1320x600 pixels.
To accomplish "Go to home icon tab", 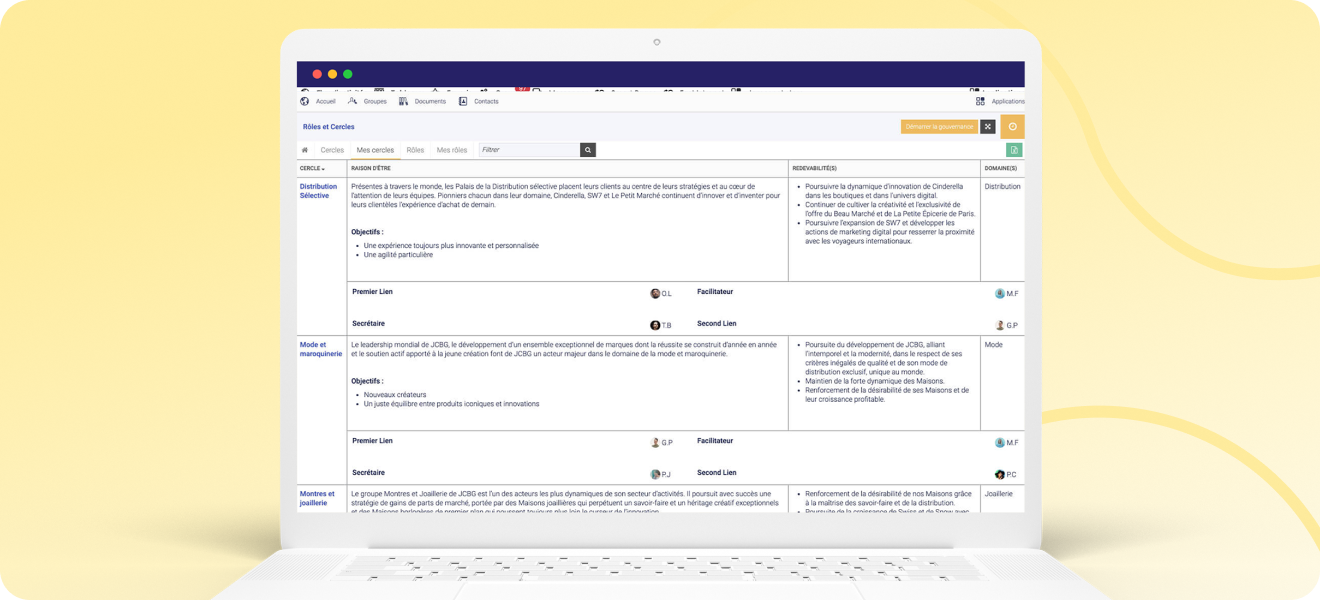I will (305, 150).
